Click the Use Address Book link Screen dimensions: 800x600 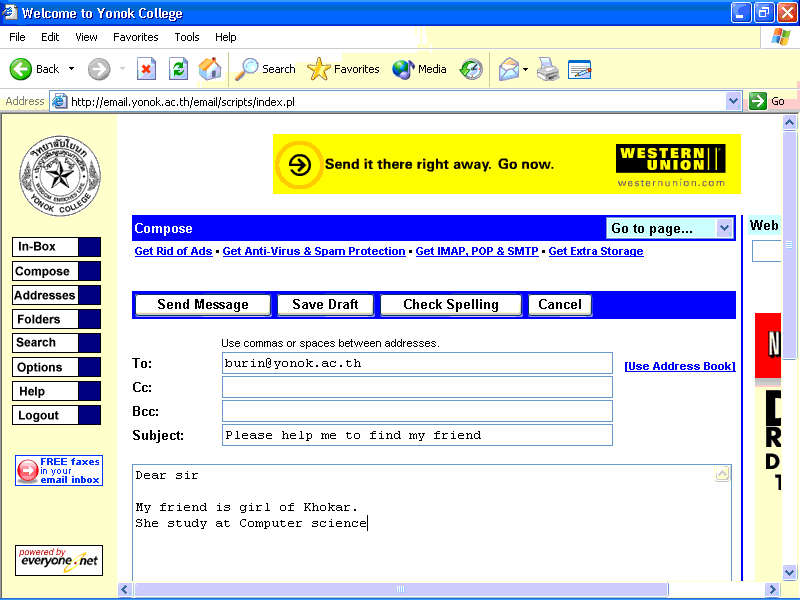point(679,366)
